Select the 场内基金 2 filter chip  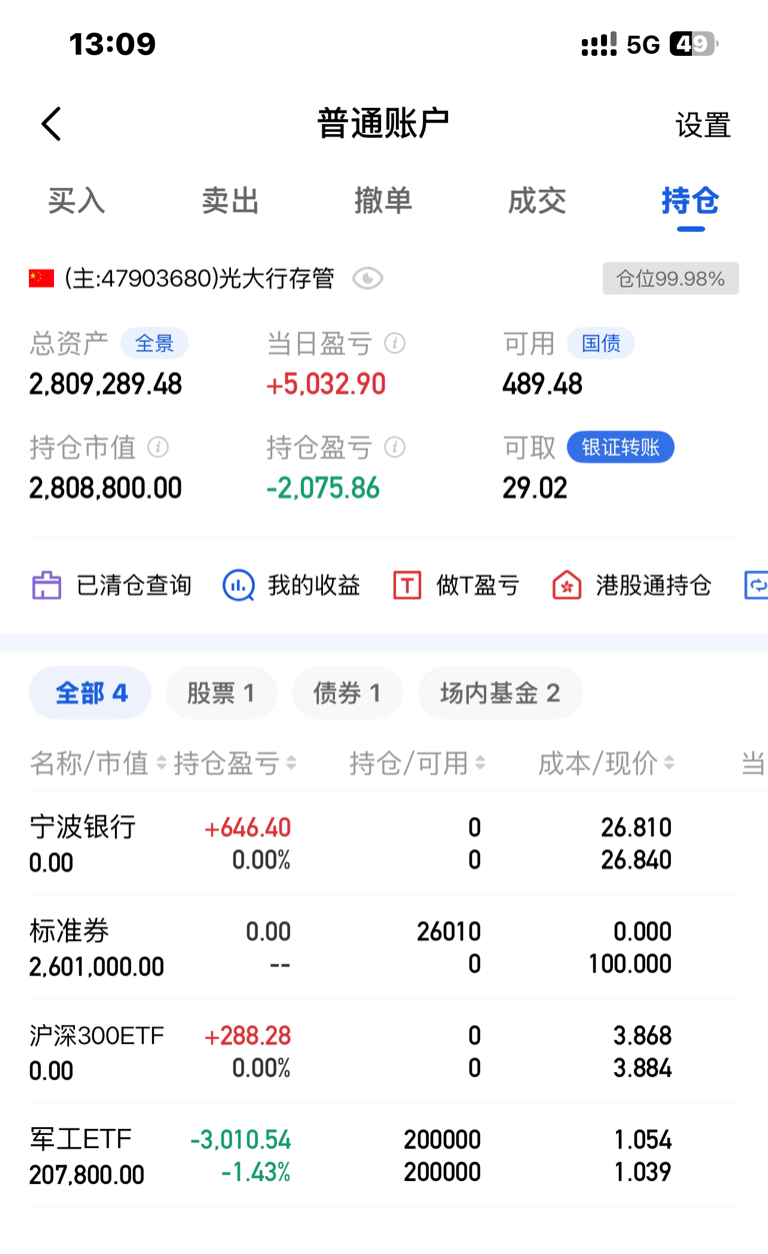[x=500, y=693]
